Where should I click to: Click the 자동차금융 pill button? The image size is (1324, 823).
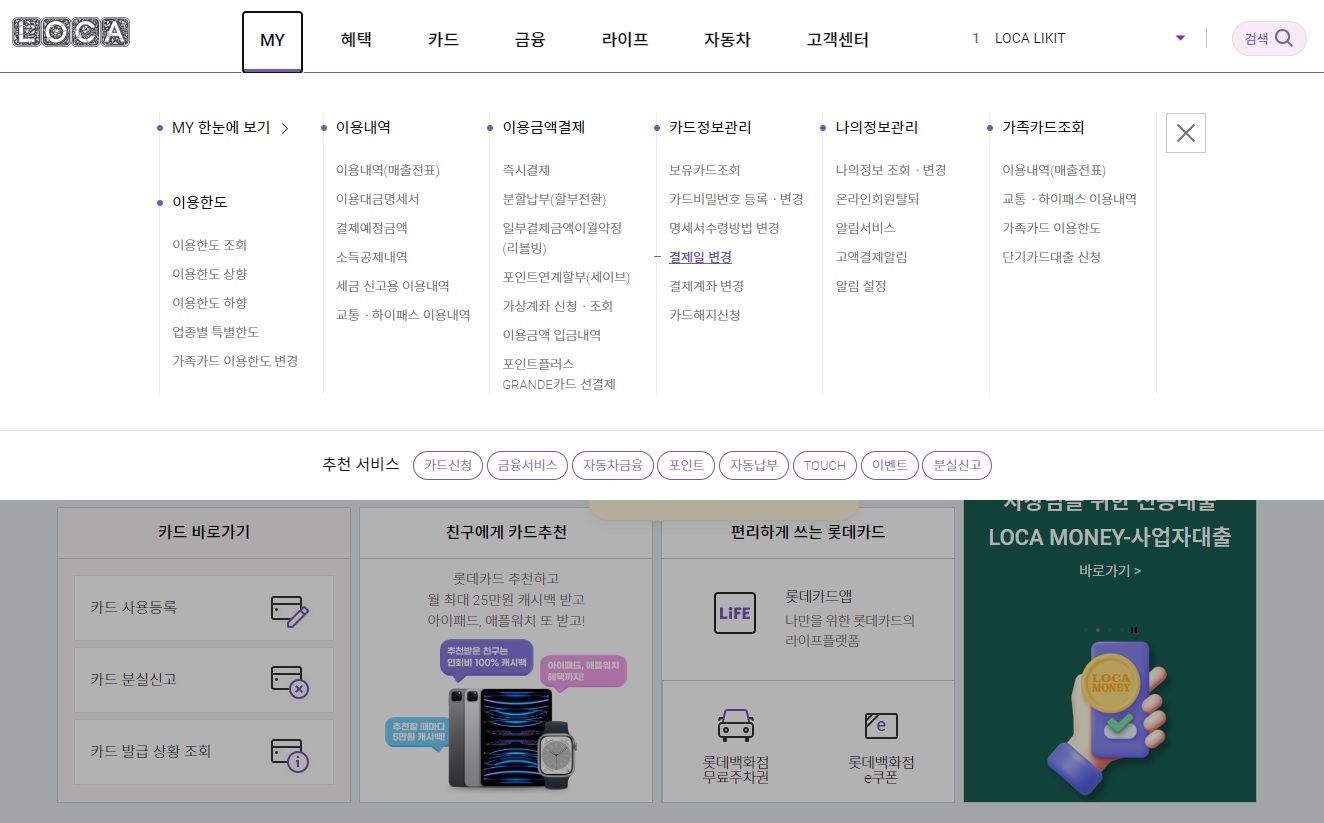click(613, 465)
